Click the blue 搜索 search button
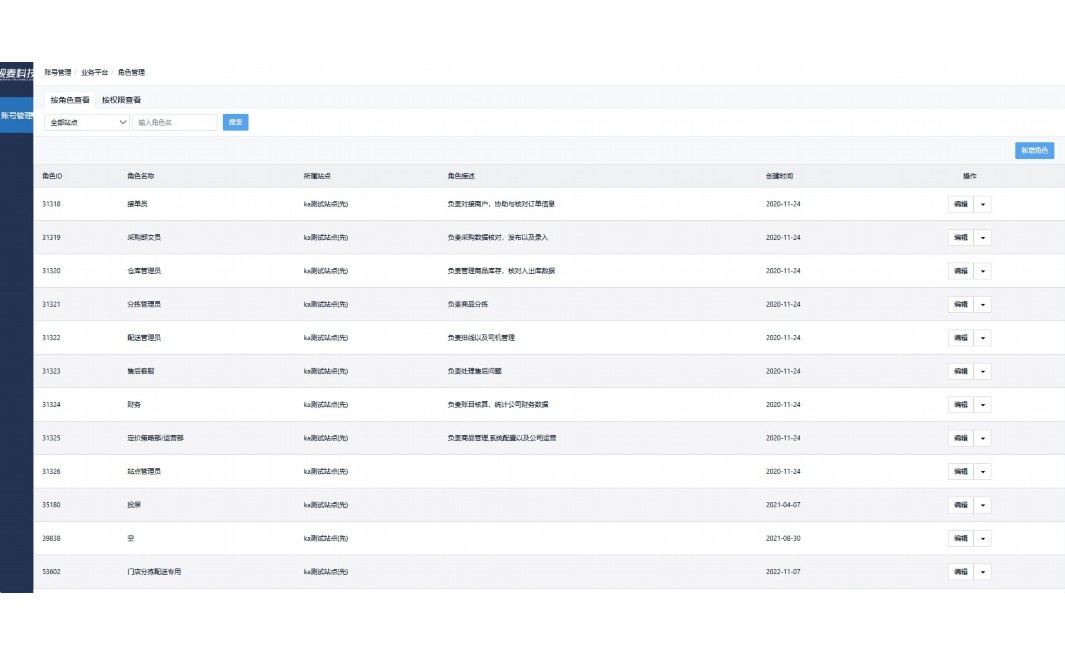Screen dimensions: 1065x655 tap(235, 122)
